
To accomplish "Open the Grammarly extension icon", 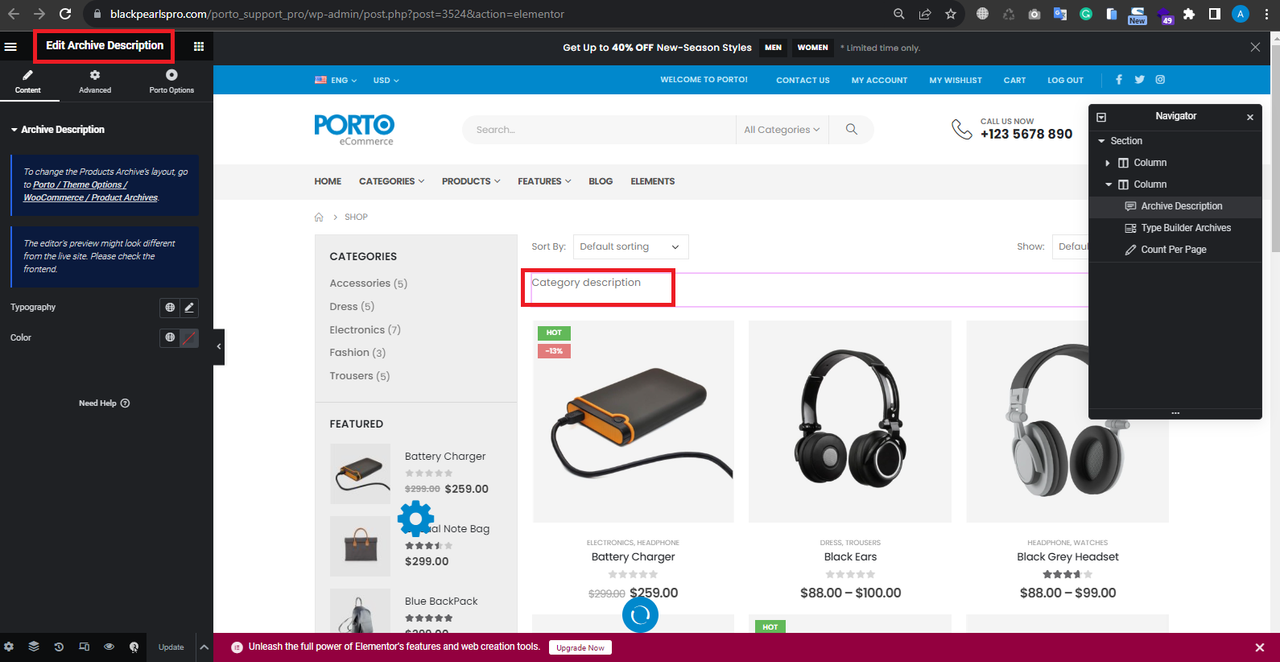I will coord(1086,14).
